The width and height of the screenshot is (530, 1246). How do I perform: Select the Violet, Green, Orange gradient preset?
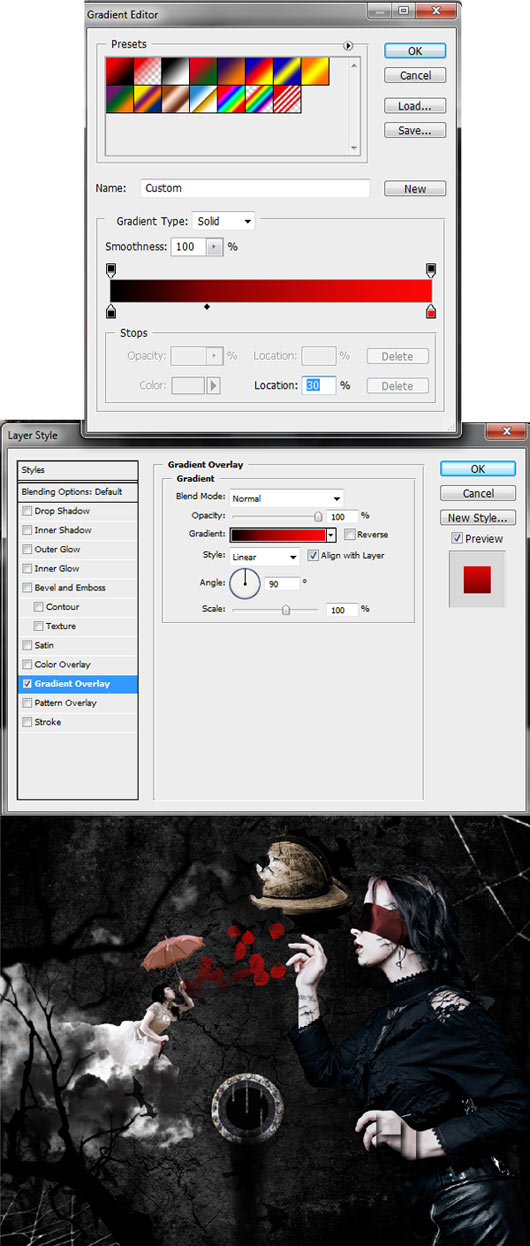click(x=119, y=97)
